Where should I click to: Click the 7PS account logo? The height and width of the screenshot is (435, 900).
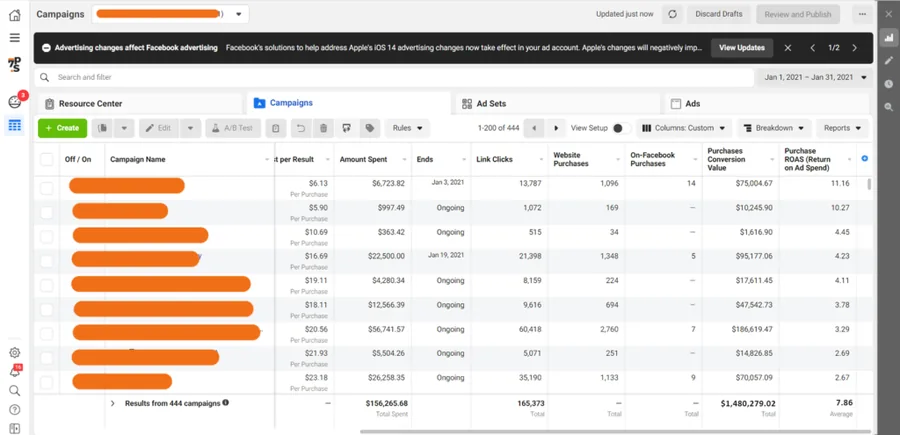click(x=14, y=64)
